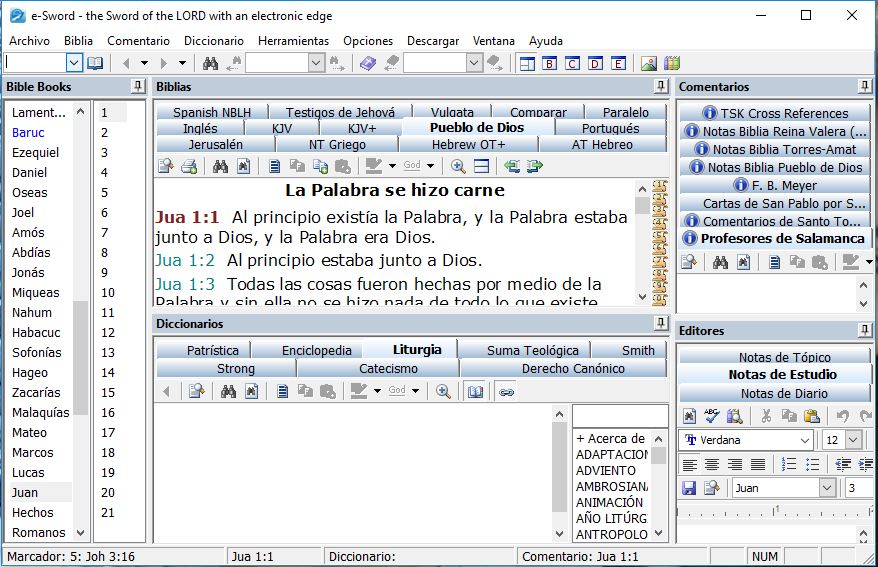Toggle the Editores panel pin

click(864, 330)
